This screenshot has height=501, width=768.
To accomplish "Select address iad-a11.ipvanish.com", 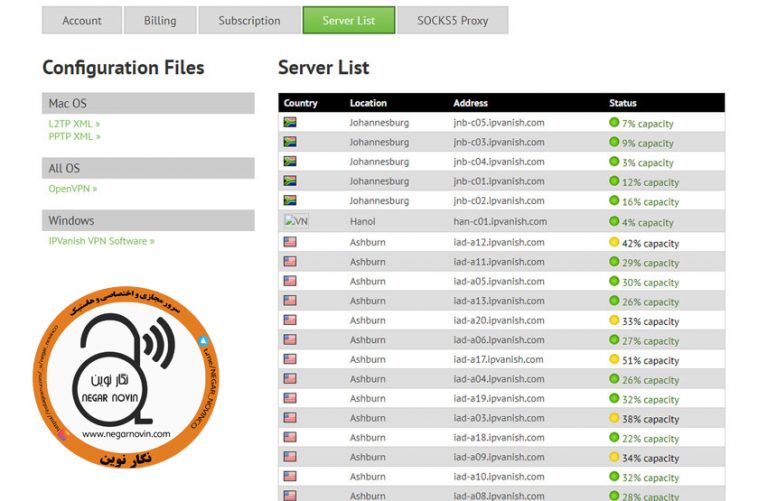I will 499,262.
